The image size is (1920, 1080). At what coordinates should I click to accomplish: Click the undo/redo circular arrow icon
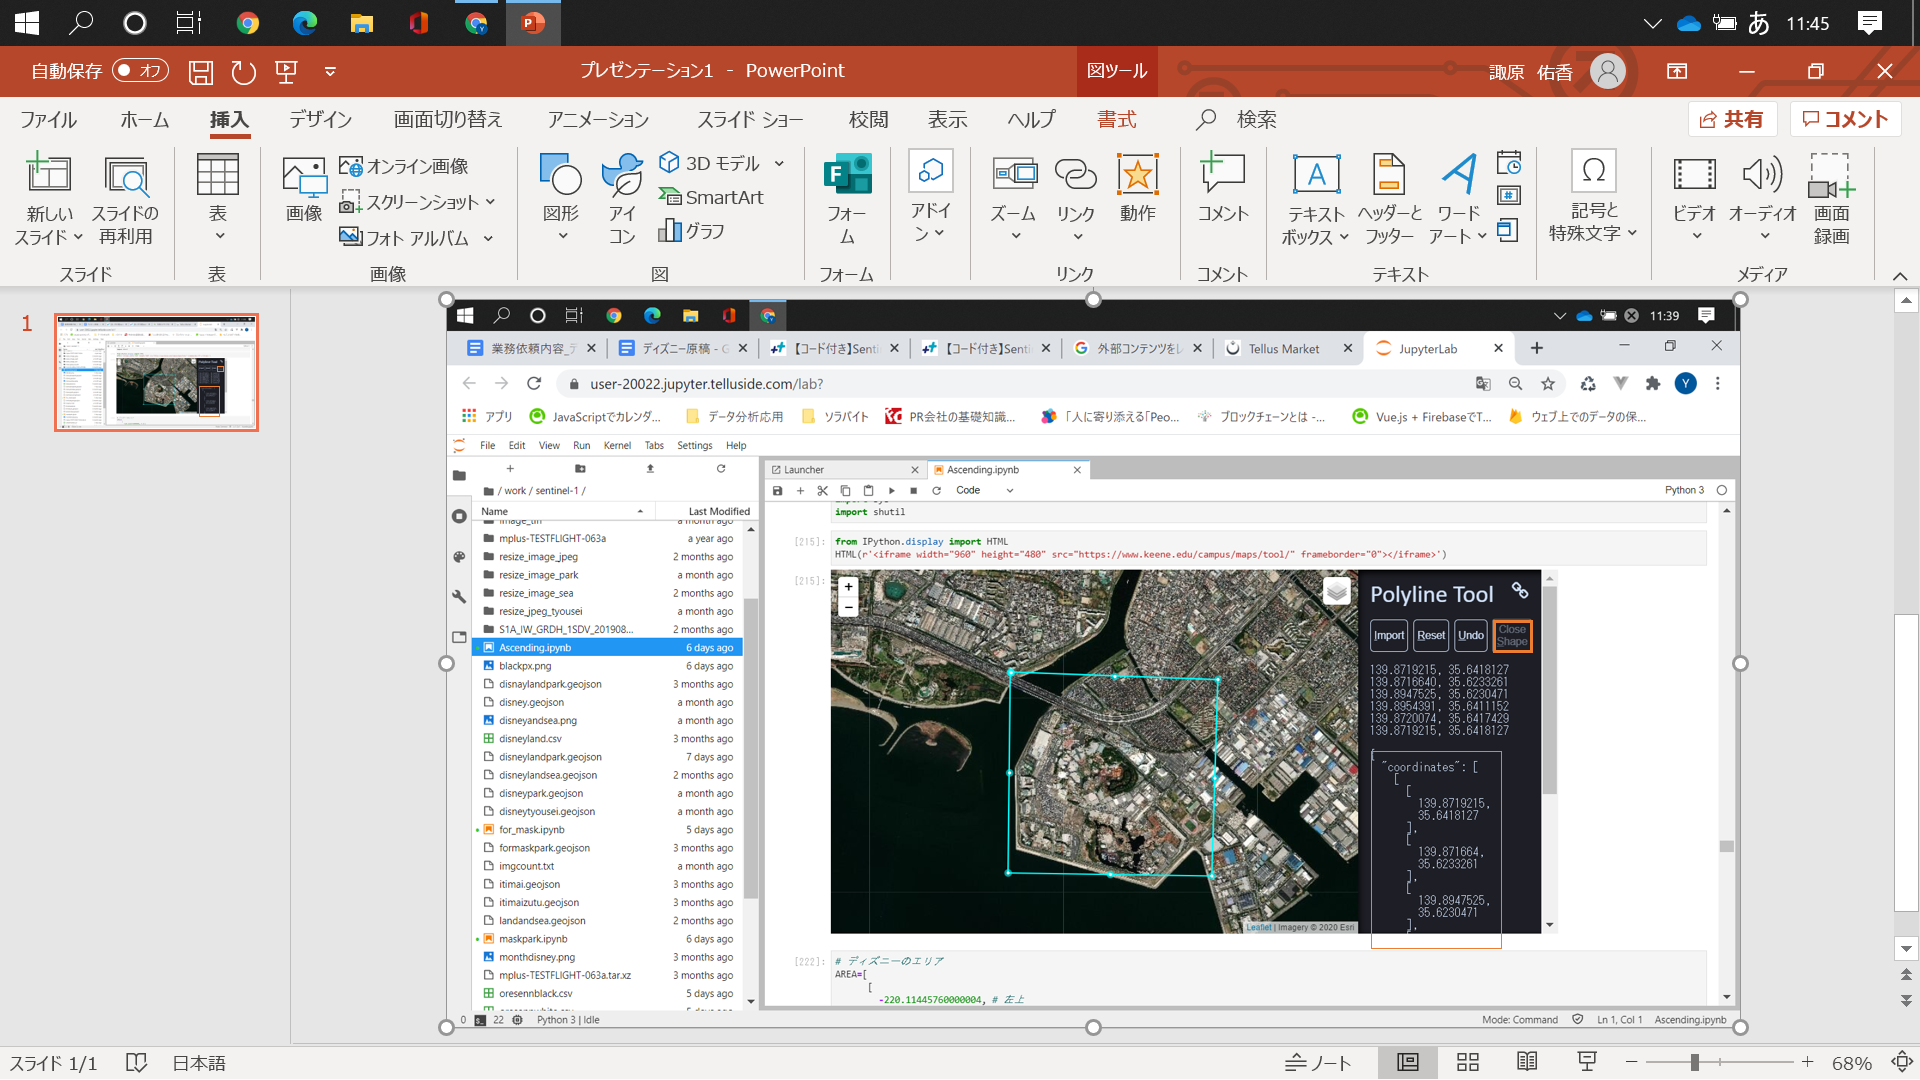[x=243, y=71]
